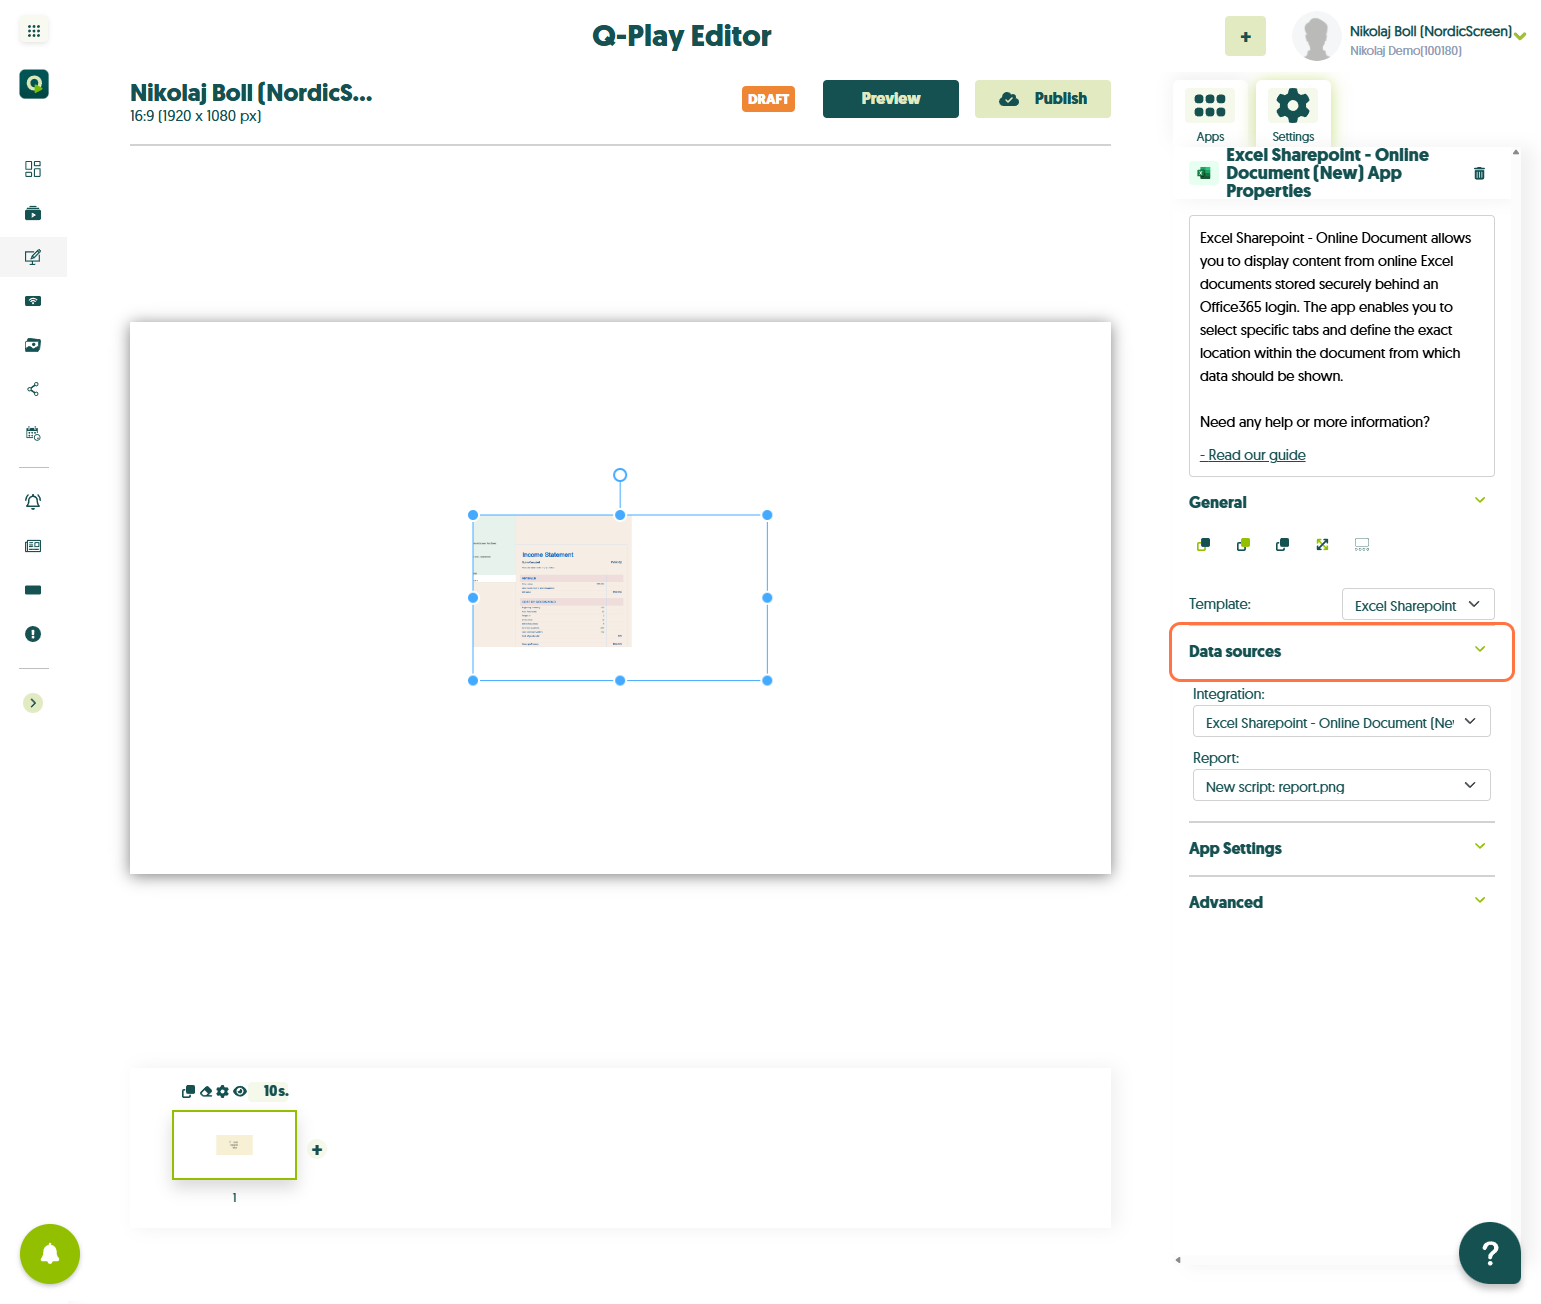
Task: Click the first layer-order icon under General
Action: click(1204, 545)
